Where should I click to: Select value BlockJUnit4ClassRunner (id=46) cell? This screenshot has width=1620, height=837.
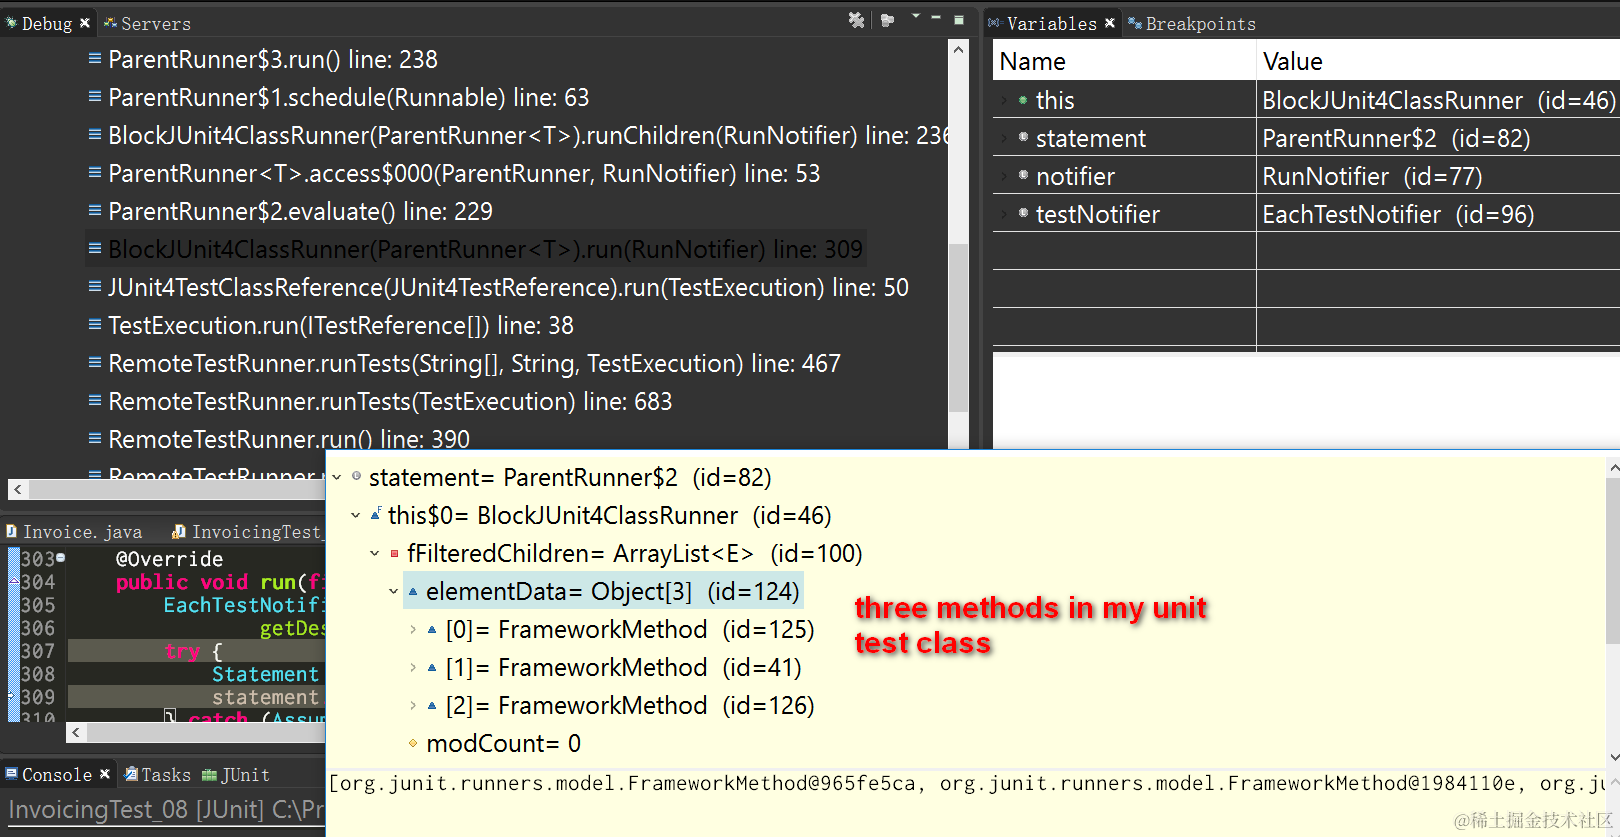[x=1438, y=100]
